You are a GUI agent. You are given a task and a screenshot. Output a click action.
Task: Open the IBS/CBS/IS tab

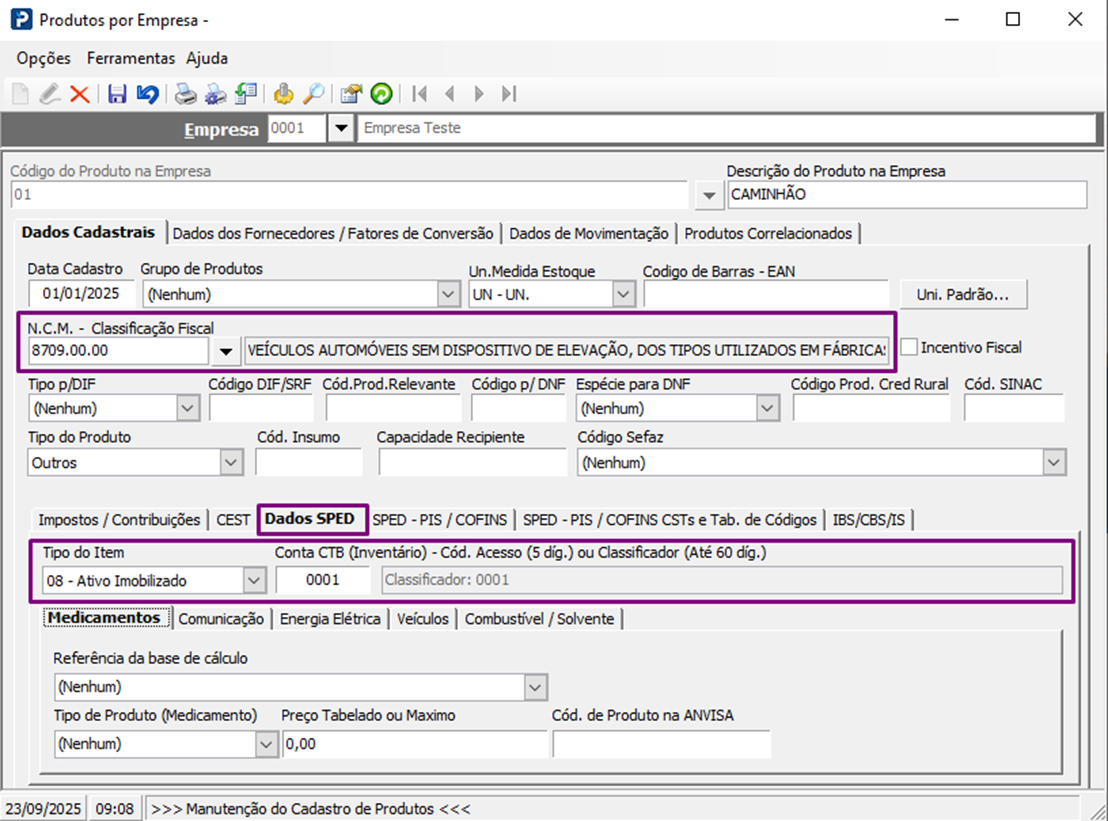pos(869,520)
